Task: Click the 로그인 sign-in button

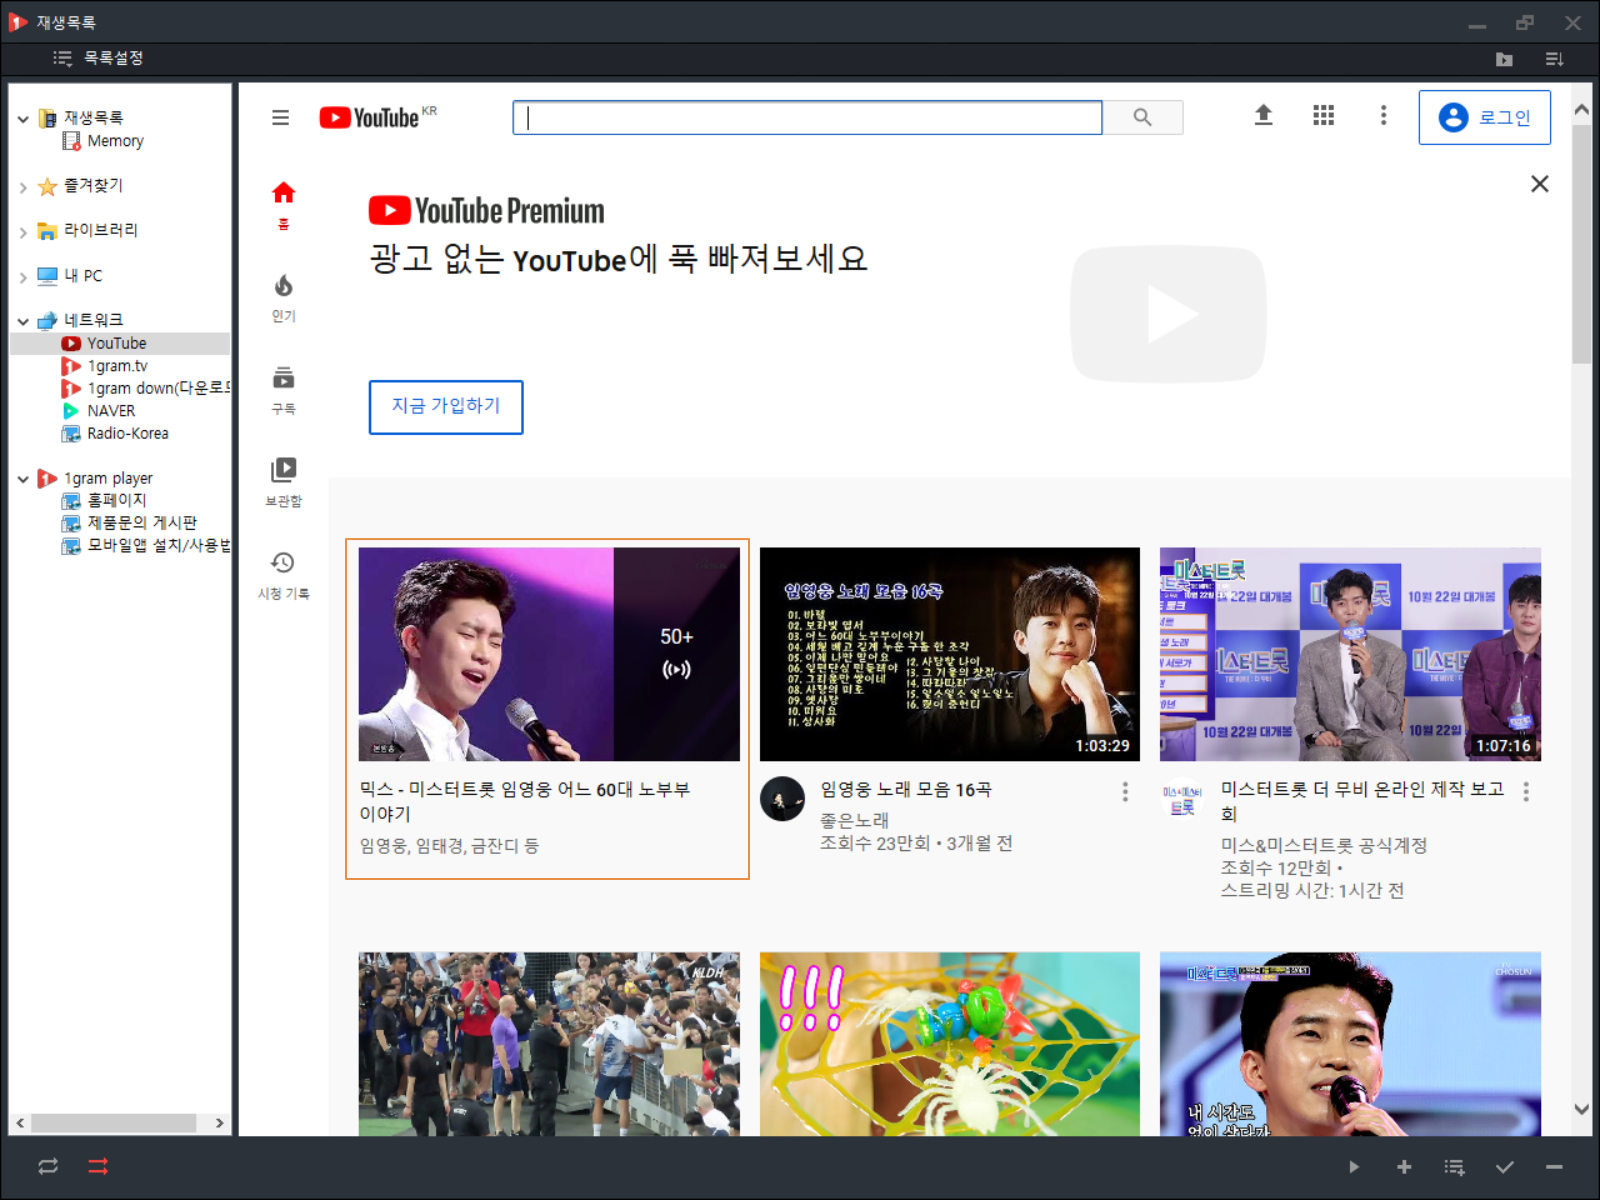Action: point(1485,118)
